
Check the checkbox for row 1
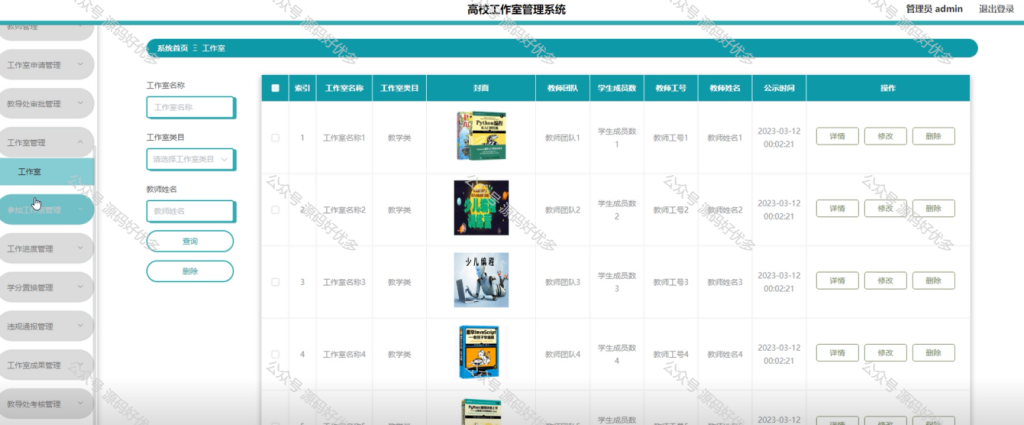pos(275,138)
